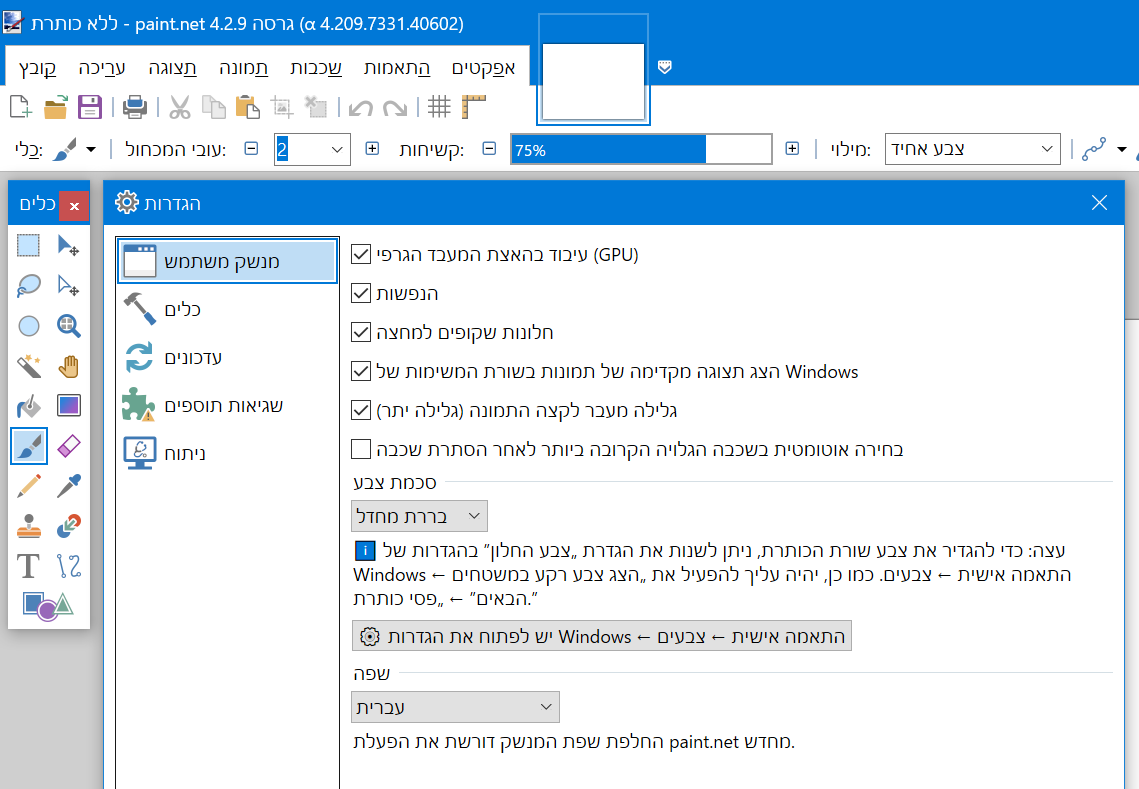Click the blank image thumbnail
This screenshot has width=1139, height=789.
(x=593, y=80)
